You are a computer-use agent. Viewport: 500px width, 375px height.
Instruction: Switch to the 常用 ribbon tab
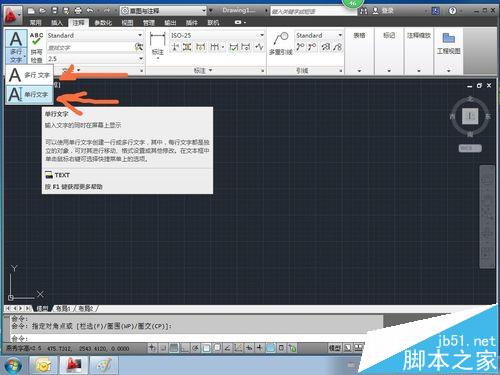pos(35,22)
